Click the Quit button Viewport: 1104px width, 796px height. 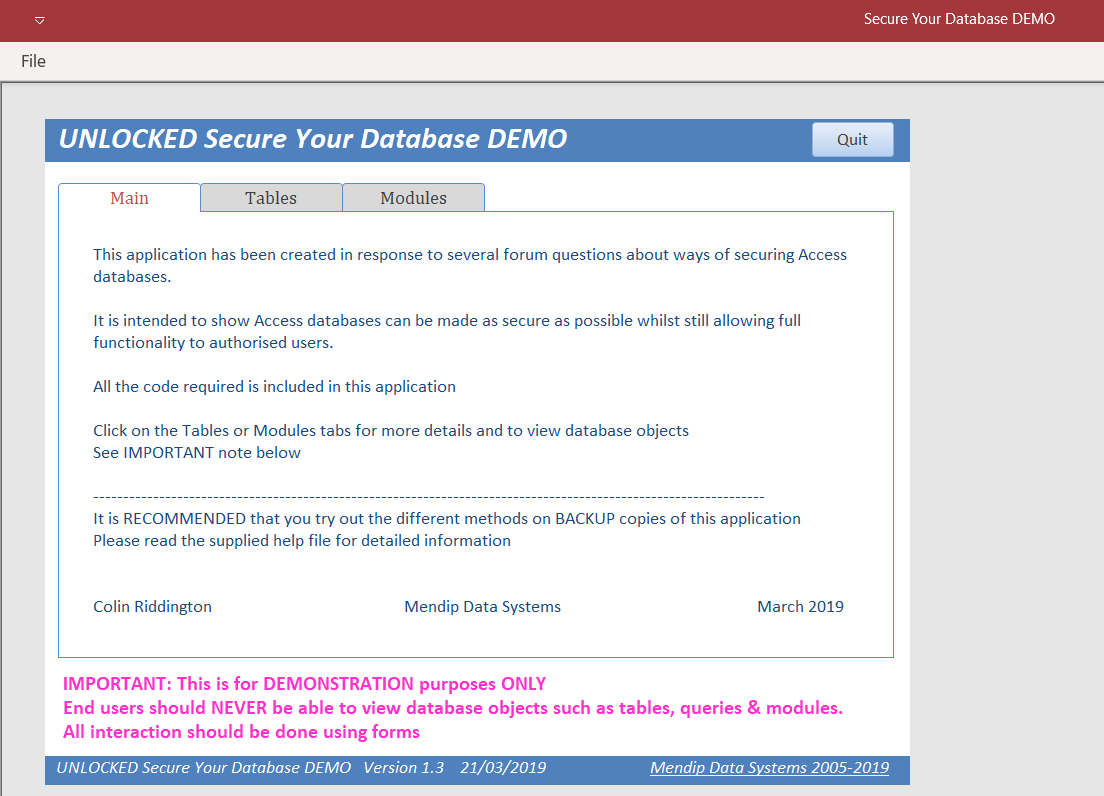click(x=853, y=139)
